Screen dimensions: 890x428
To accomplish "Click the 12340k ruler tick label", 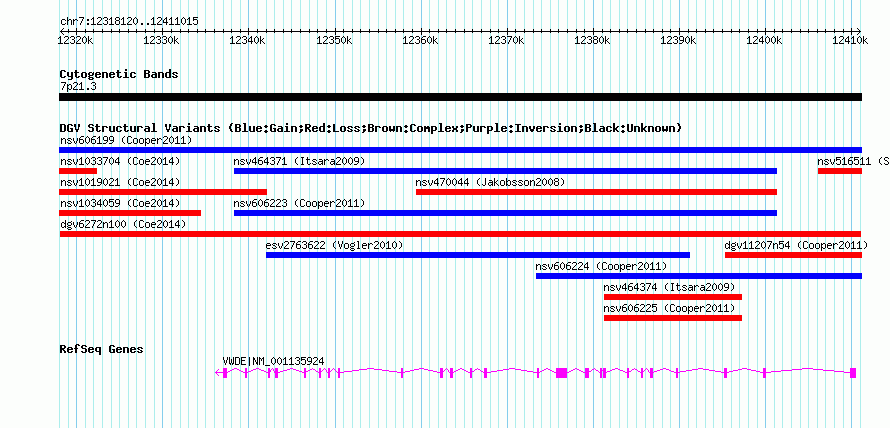I will (248, 40).
